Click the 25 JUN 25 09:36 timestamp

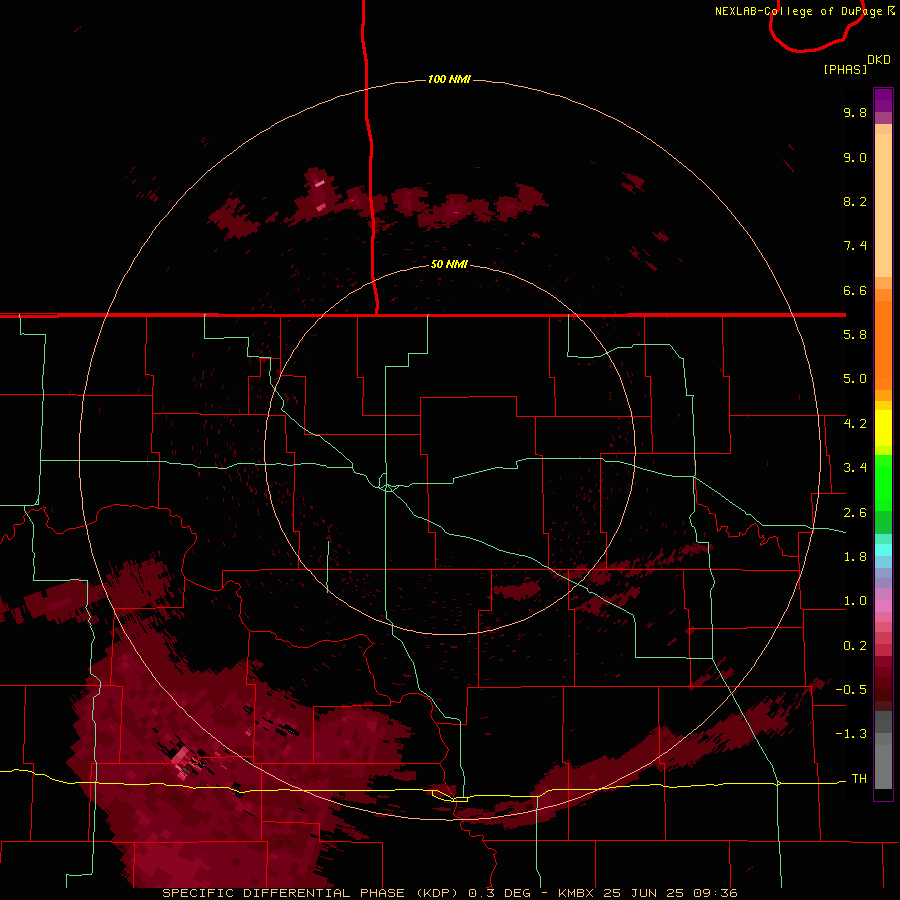click(670, 893)
